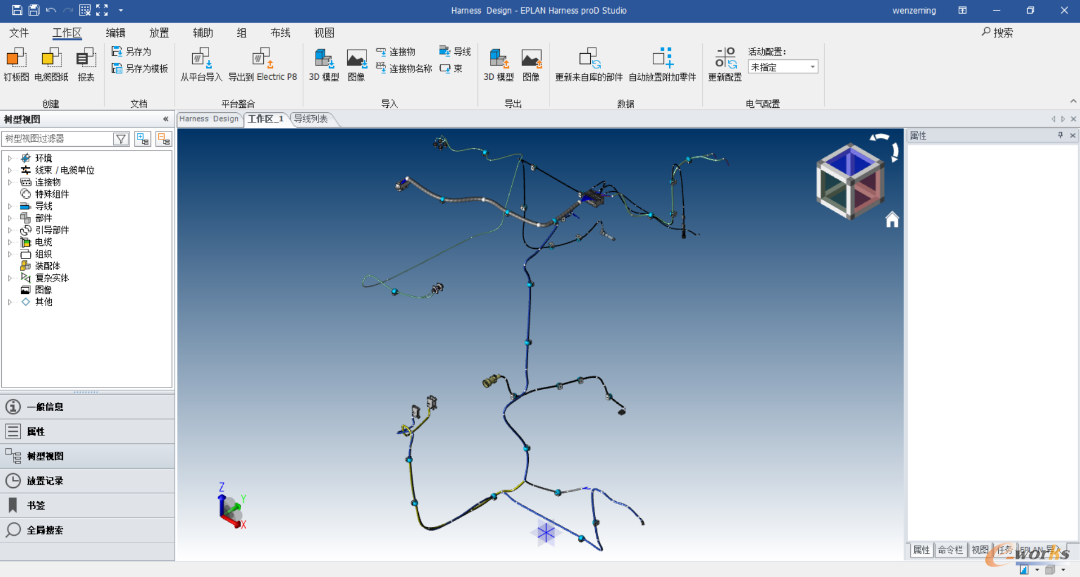Click the Save All icon in title bar
This screenshot has height=577, width=1080.
coord(34,10)
